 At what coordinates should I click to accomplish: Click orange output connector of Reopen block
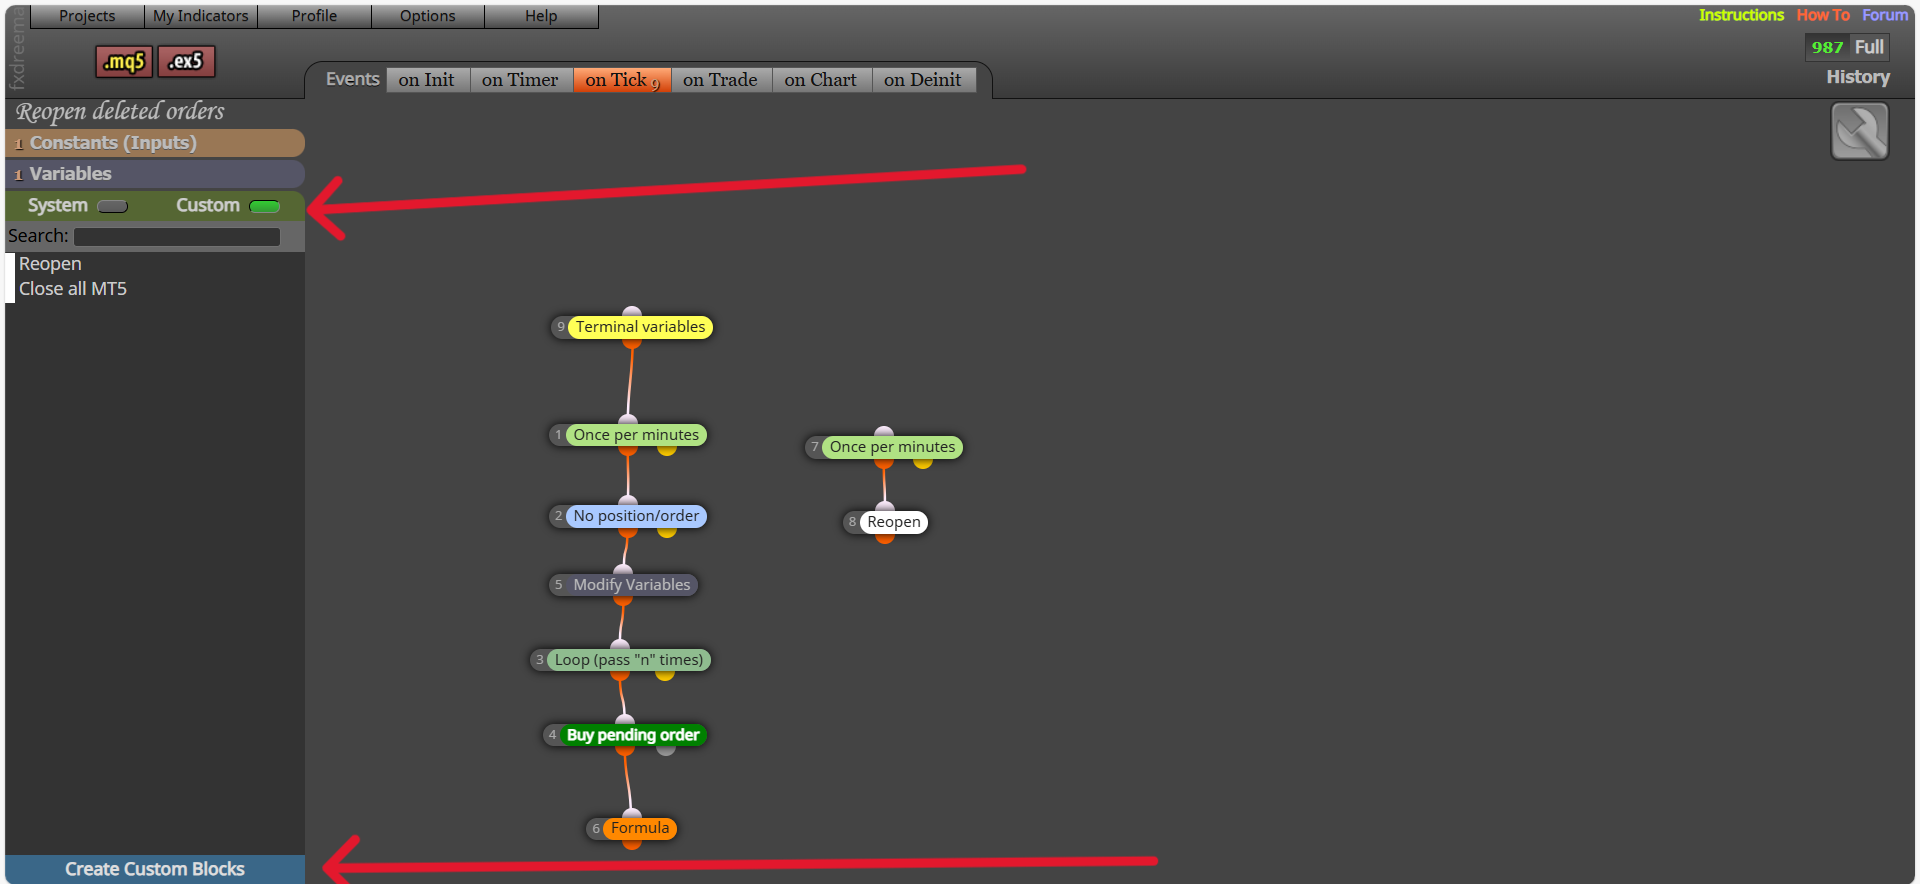coord(885,538)
